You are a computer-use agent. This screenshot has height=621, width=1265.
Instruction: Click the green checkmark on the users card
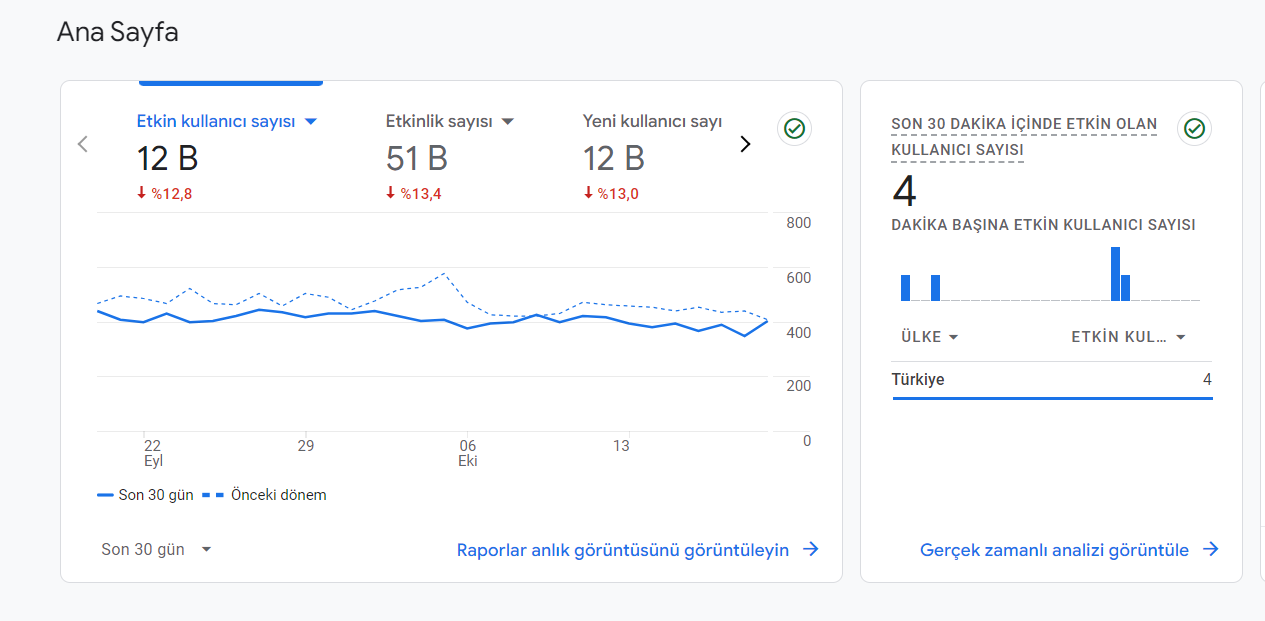794,129
